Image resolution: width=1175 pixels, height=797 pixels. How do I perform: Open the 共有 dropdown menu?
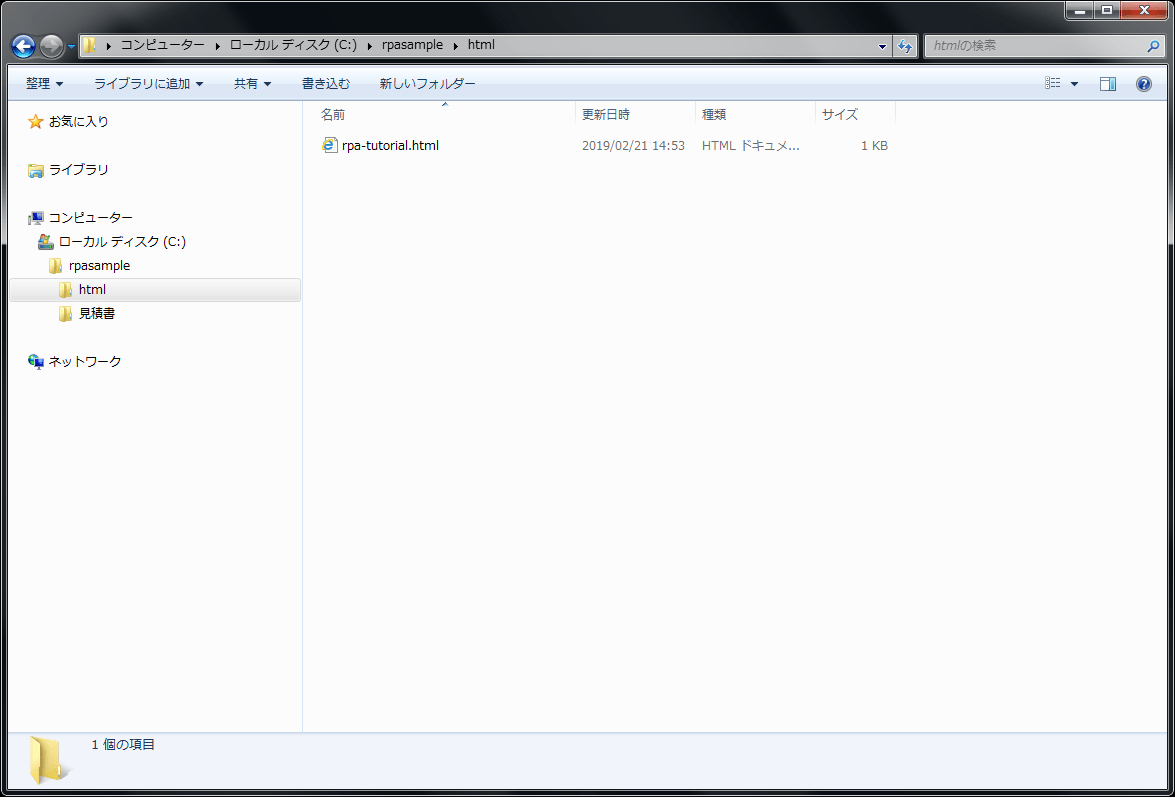pos(252,84)
